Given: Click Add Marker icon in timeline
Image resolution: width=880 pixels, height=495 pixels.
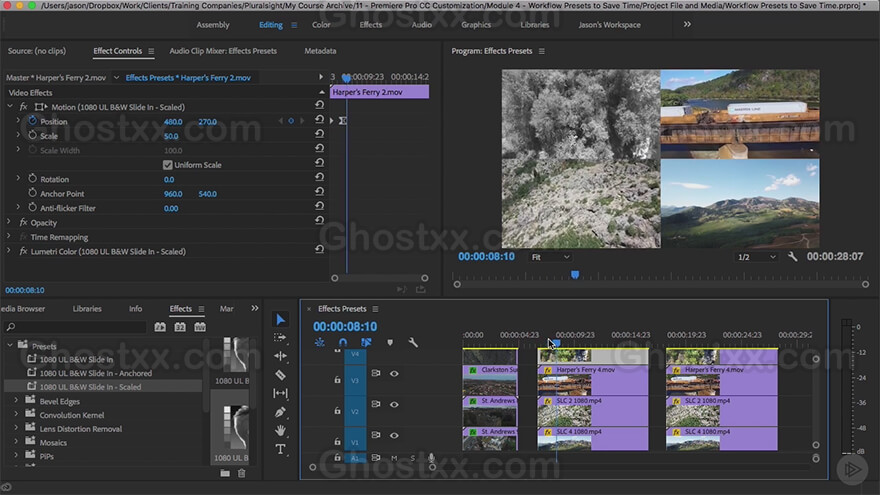Looking at the screenshot, I should pos(390,342).
